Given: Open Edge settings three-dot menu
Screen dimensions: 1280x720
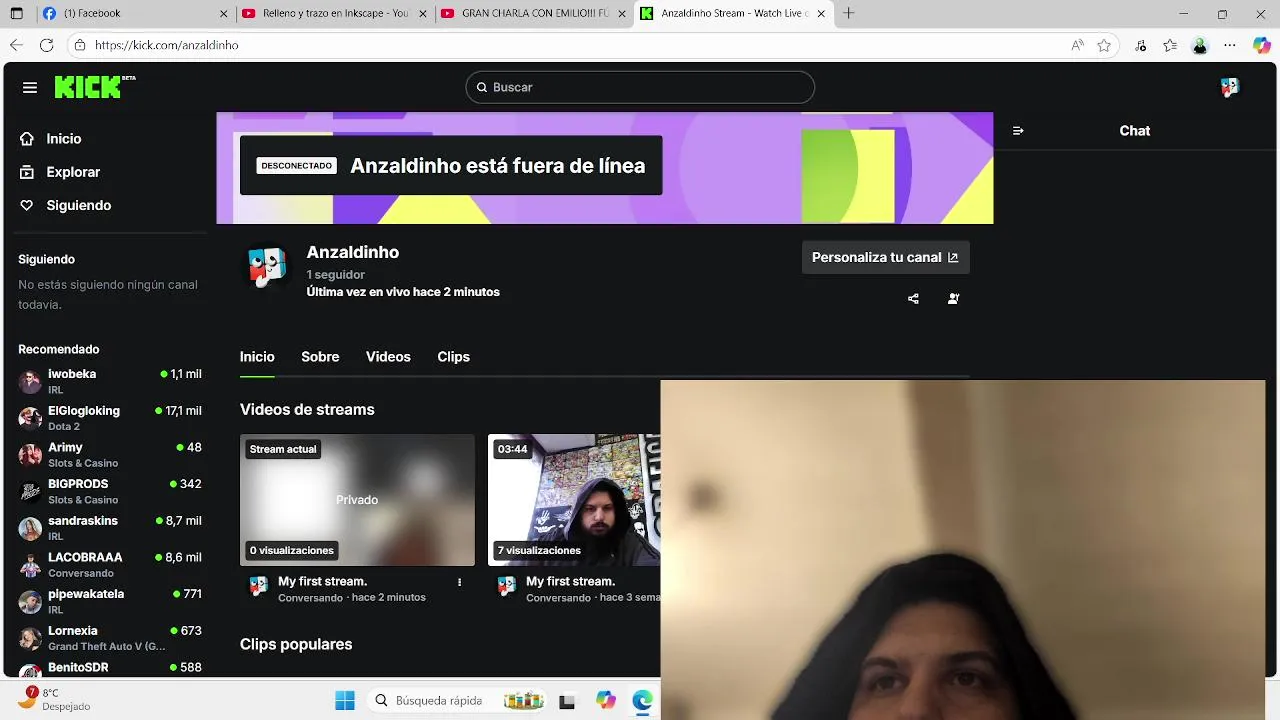Looking at the screenshot, I should [1230, 45].
